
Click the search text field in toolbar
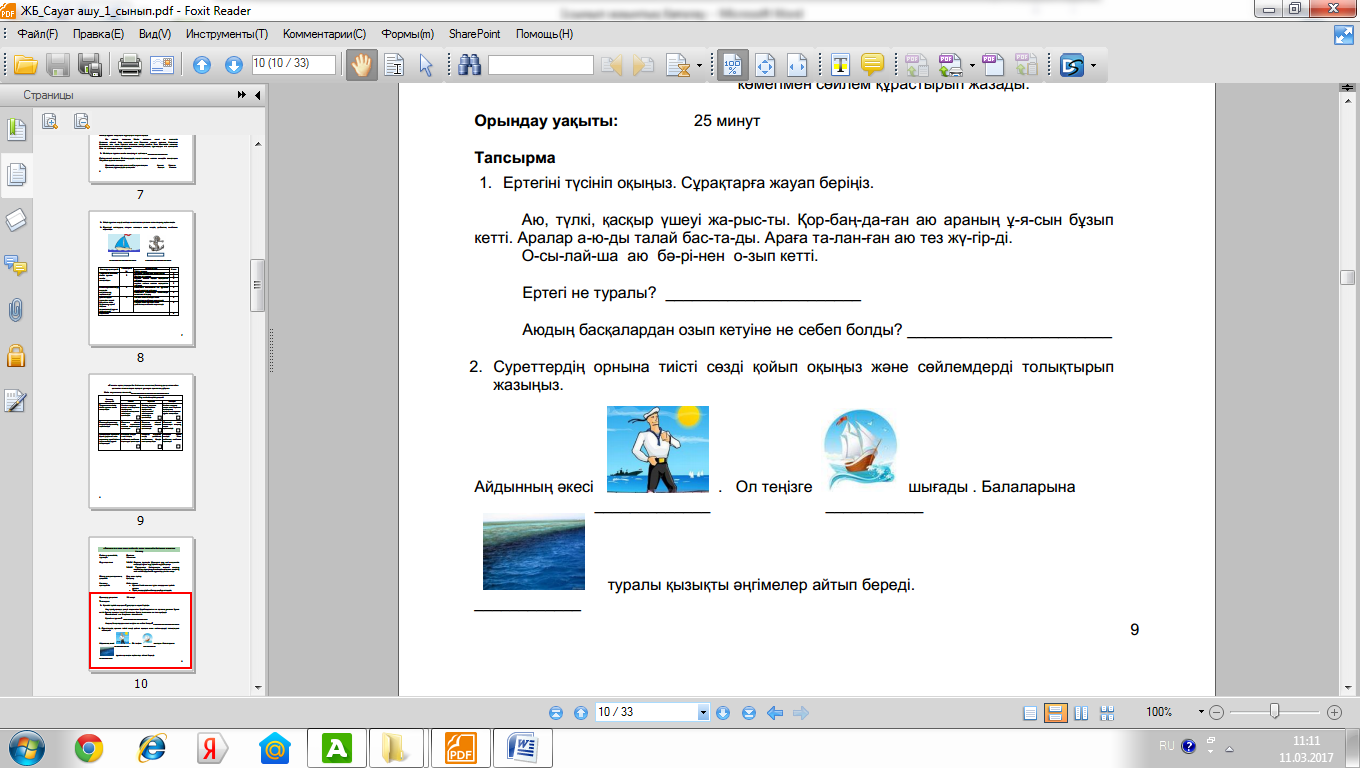coord(541,66)
